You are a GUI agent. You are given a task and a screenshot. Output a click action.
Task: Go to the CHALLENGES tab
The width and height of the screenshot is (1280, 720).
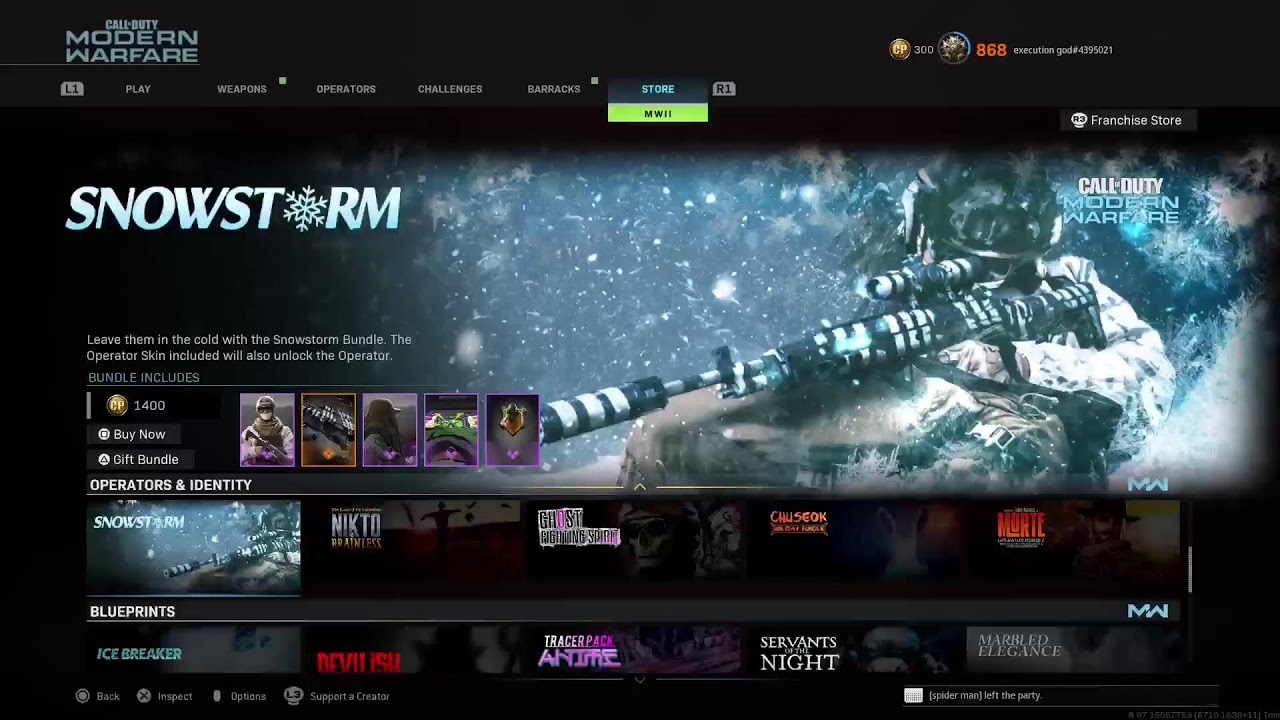[x=450, y=89]
